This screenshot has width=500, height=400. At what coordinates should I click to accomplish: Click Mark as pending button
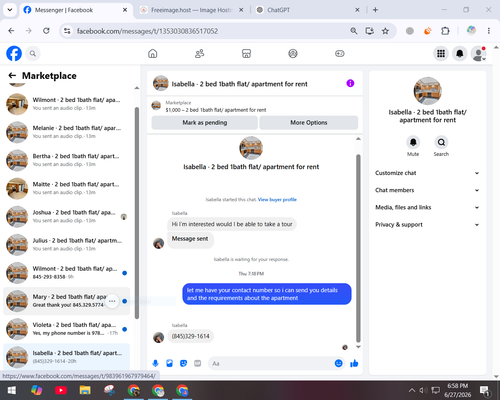pyautogui.click(x=204, y=123)
